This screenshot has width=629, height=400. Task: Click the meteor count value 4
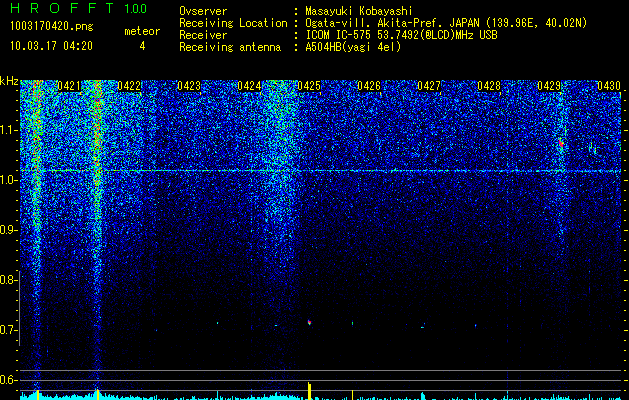[x=142, y=46]
